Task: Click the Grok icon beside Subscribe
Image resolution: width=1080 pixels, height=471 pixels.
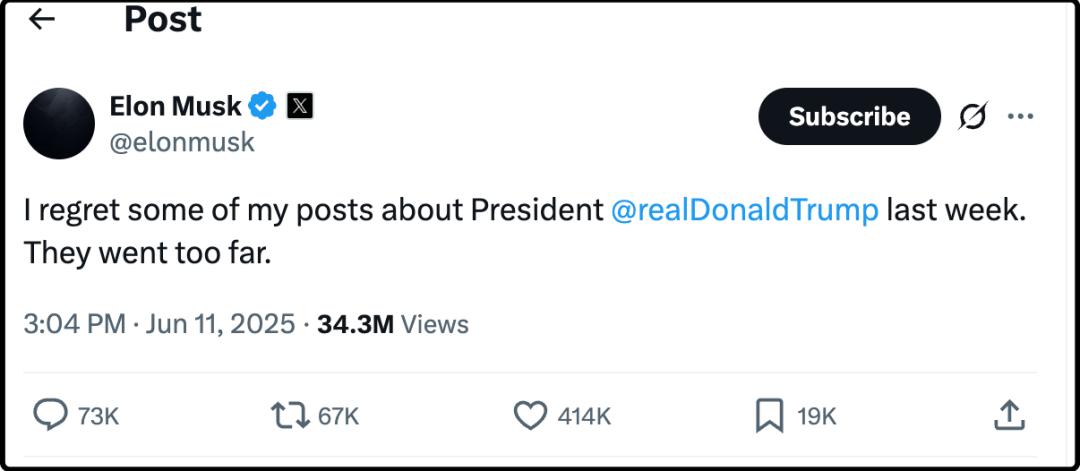Action: (972, 117)
